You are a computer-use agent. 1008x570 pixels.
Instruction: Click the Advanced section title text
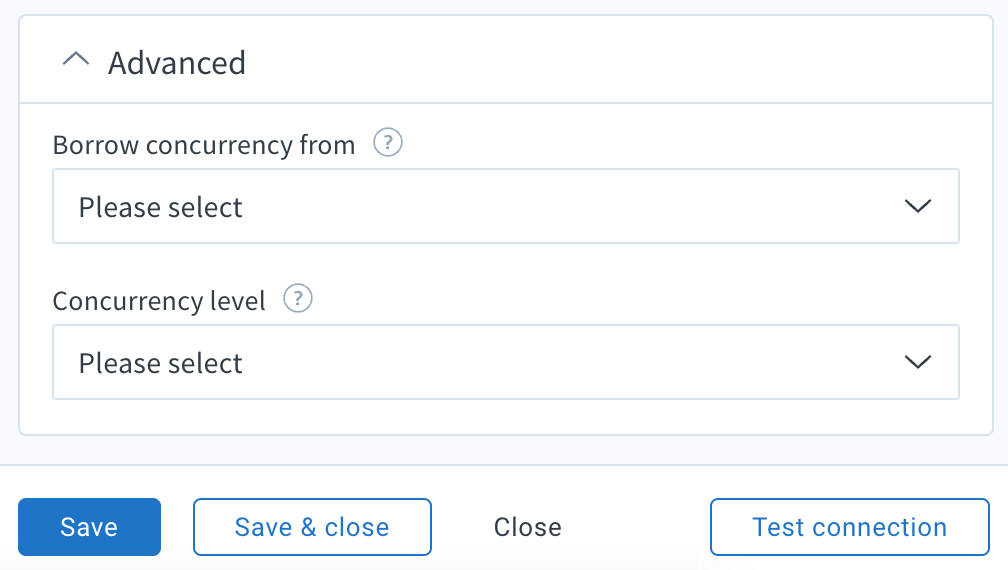(x=177, y=63)
